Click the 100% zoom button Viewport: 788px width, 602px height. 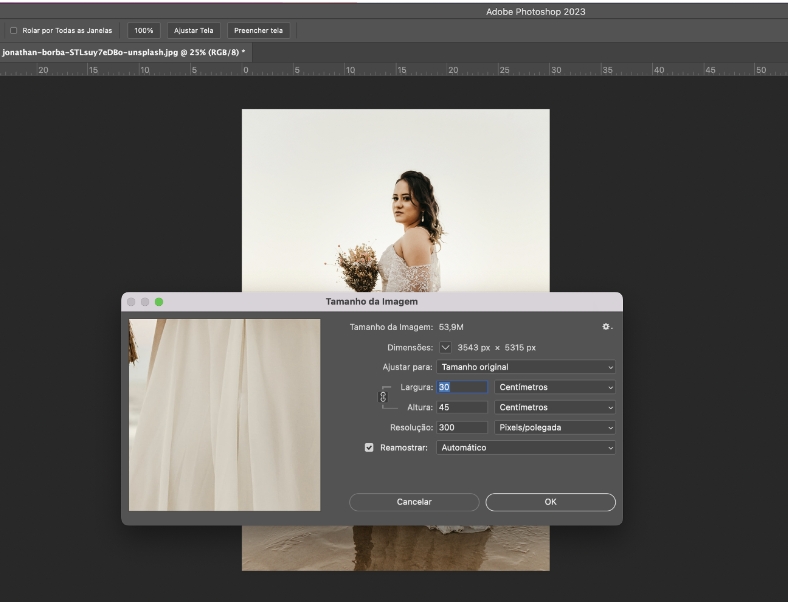(x=144, y=31)
